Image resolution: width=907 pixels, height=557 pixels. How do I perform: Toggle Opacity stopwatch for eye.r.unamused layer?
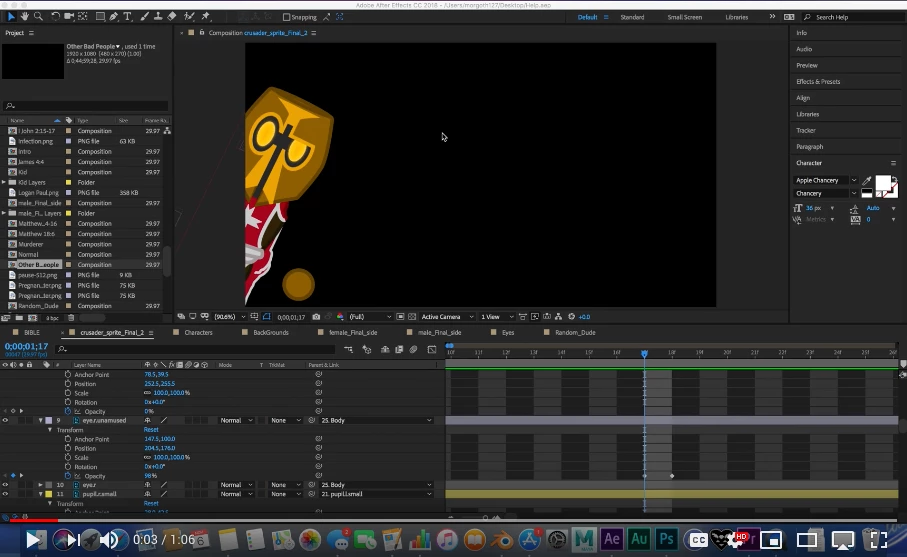coord(68,476)
